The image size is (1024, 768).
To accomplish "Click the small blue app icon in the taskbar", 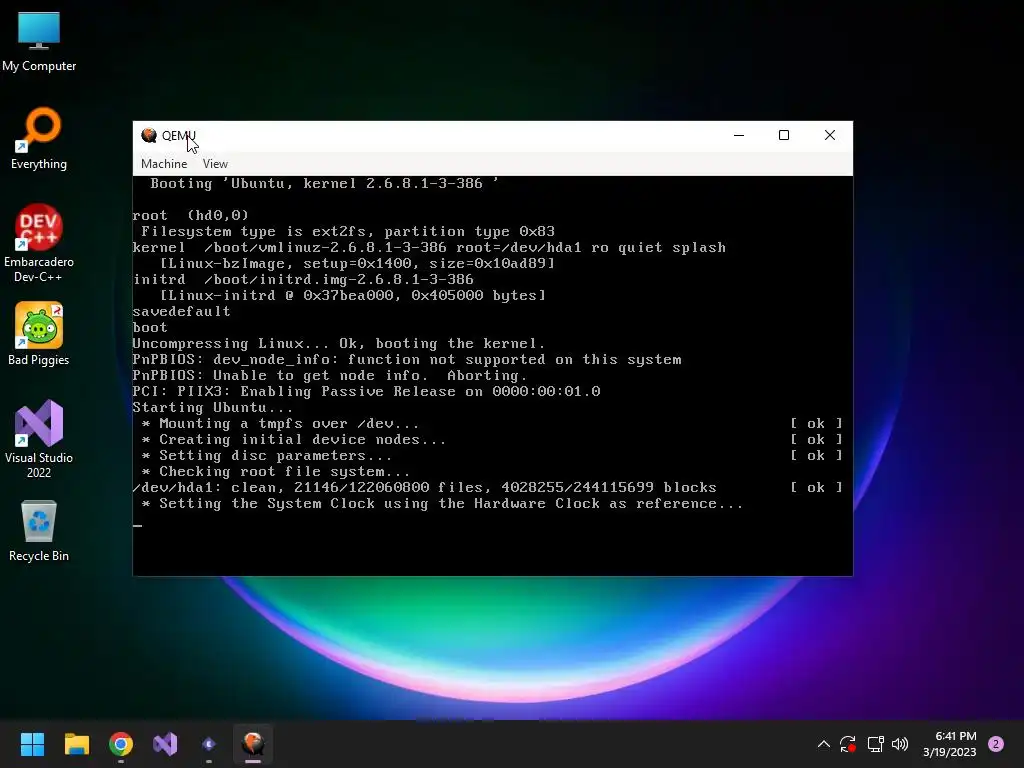I will [x=209, y=744].
